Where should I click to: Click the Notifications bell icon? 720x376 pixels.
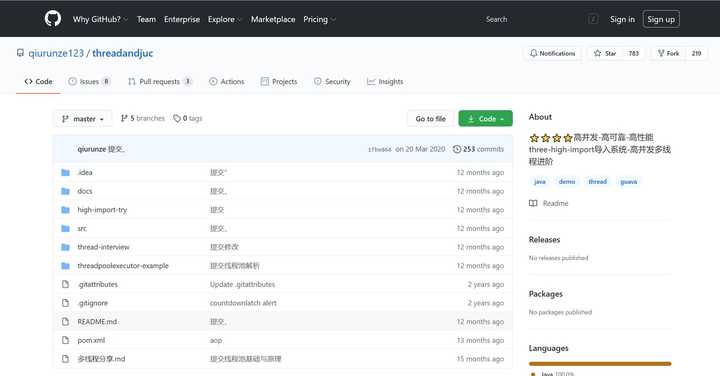533,53
